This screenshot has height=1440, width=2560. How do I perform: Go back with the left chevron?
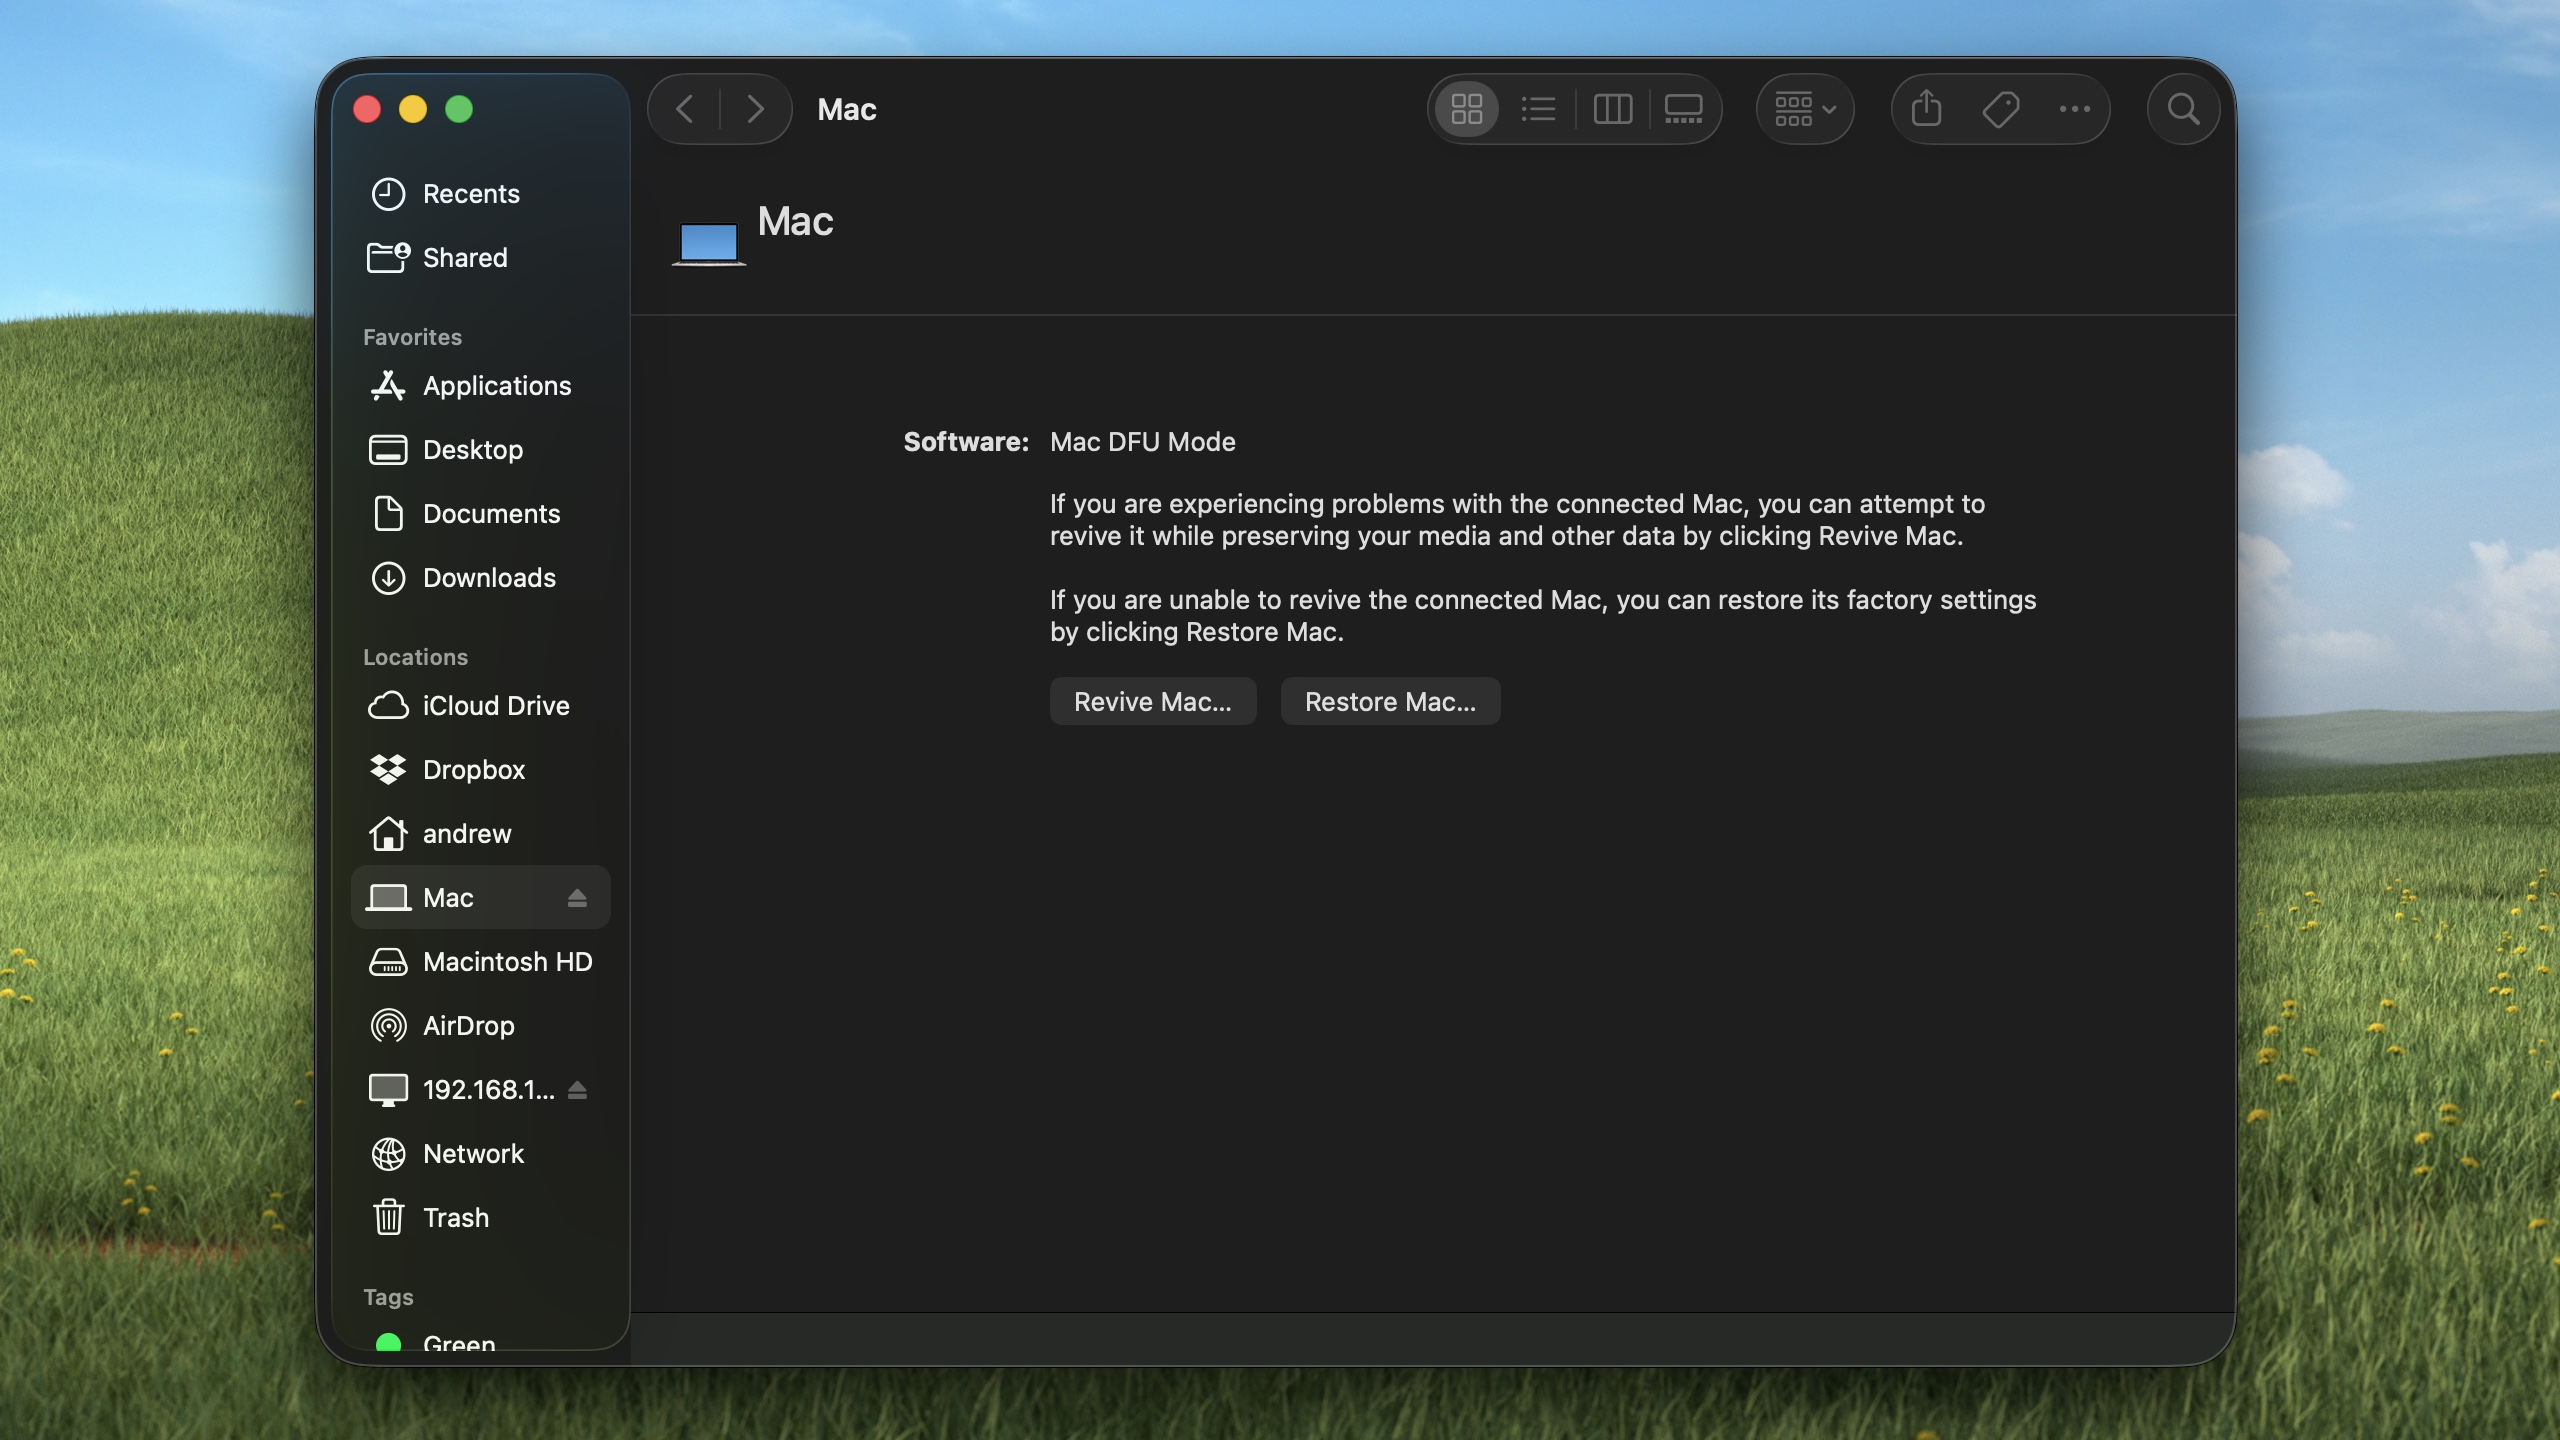(685, 109)
